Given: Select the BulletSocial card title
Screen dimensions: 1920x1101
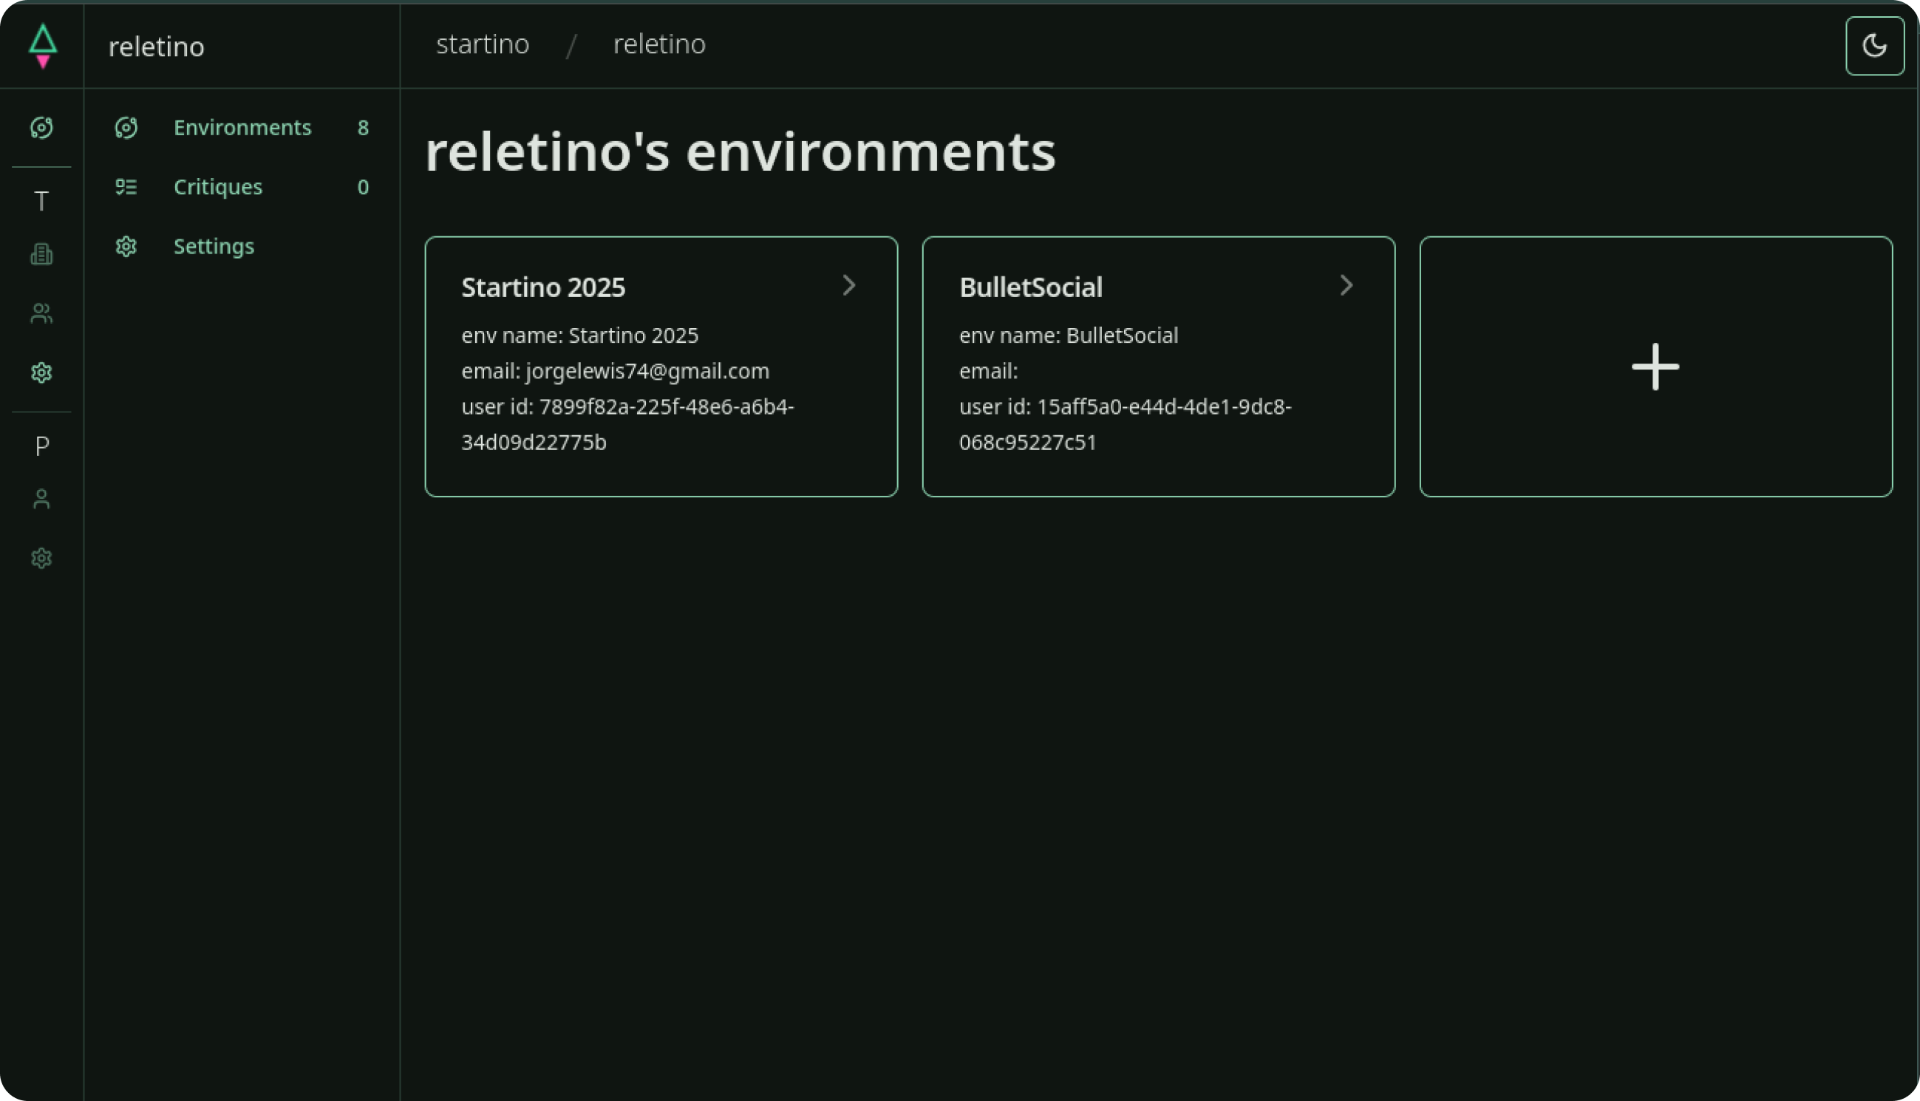Looking at the screenshot, I should tap(1030, 287).
